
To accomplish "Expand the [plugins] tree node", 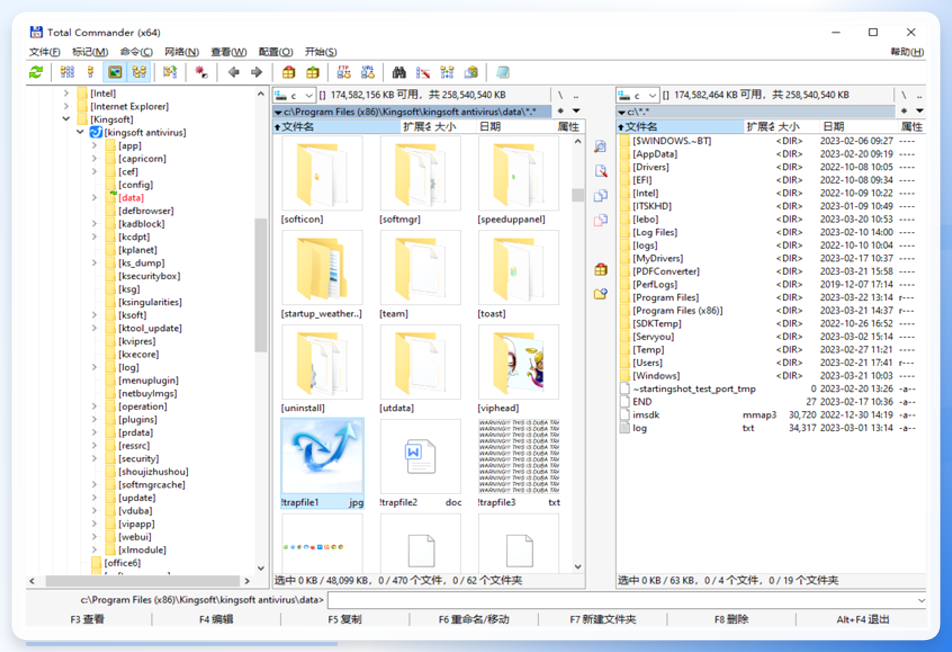I will coord(94,419).
